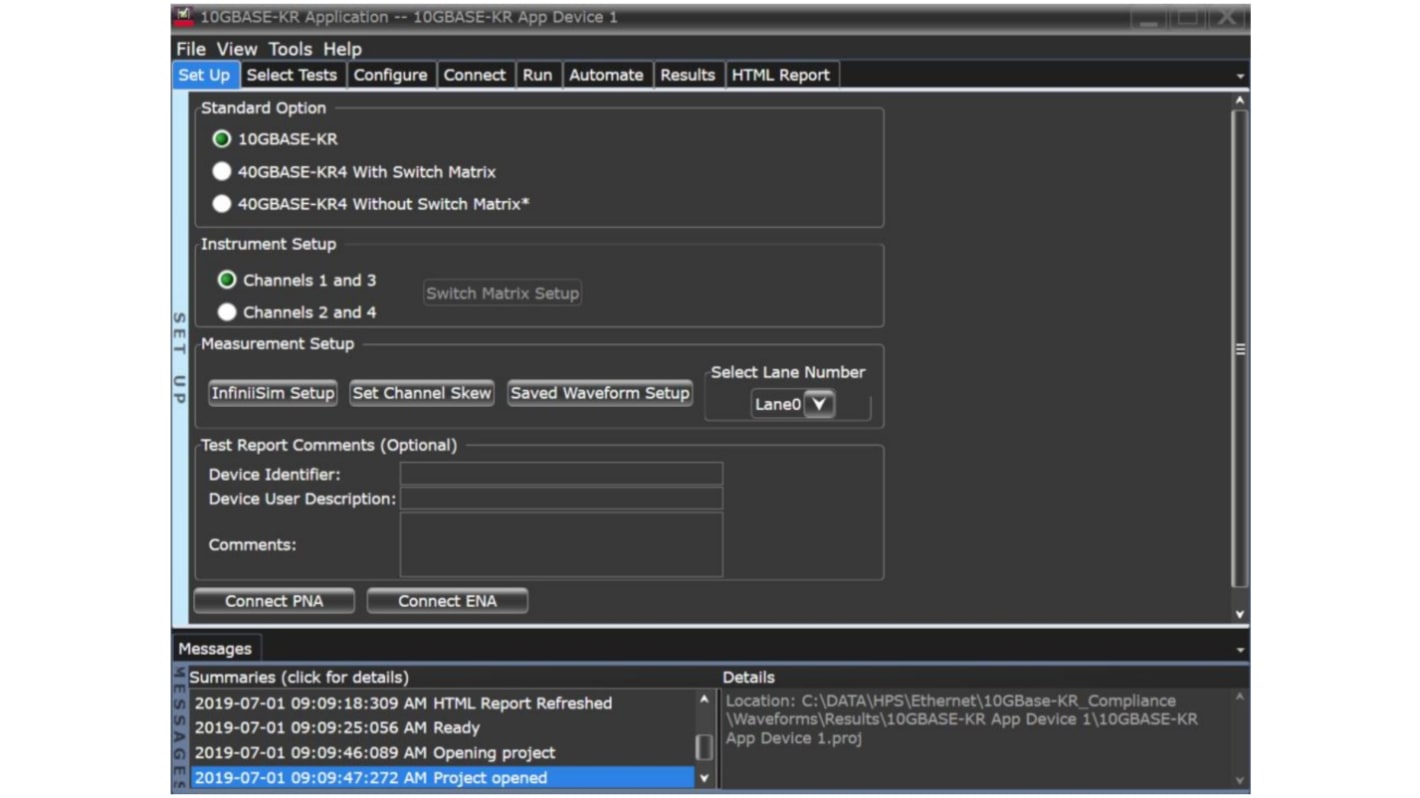Screen dimensions: 1420x798
Task: Select the Messages tab
Action: coord(215,649)
